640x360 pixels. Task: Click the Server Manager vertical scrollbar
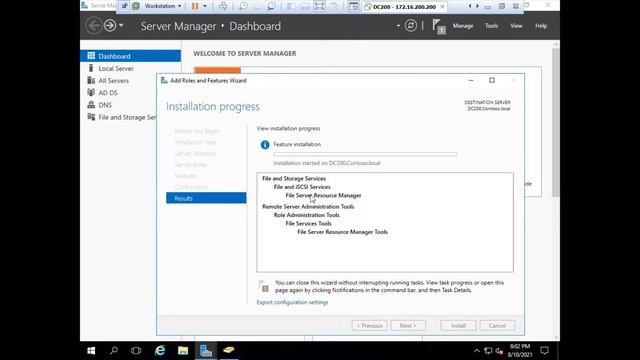click(x=556, y=122)
